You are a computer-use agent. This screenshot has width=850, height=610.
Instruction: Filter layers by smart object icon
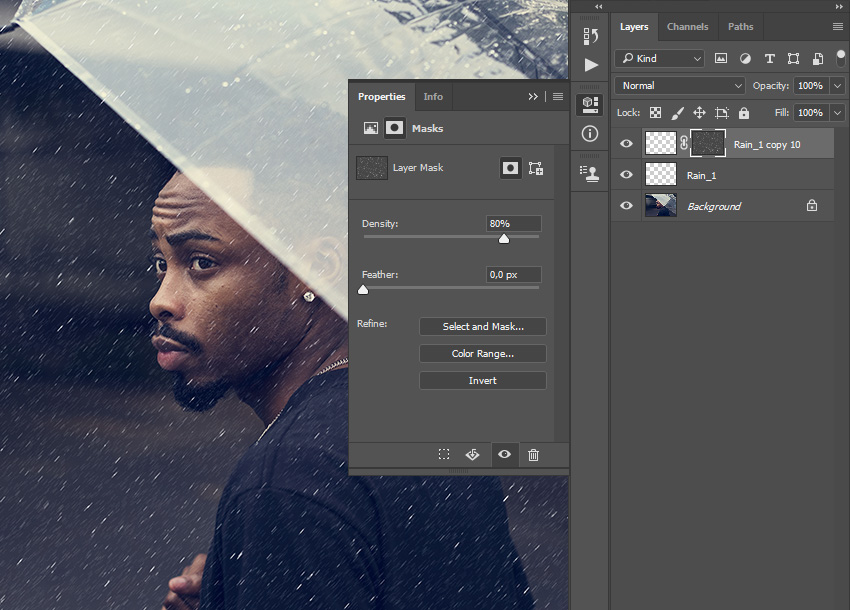point(818,59)
